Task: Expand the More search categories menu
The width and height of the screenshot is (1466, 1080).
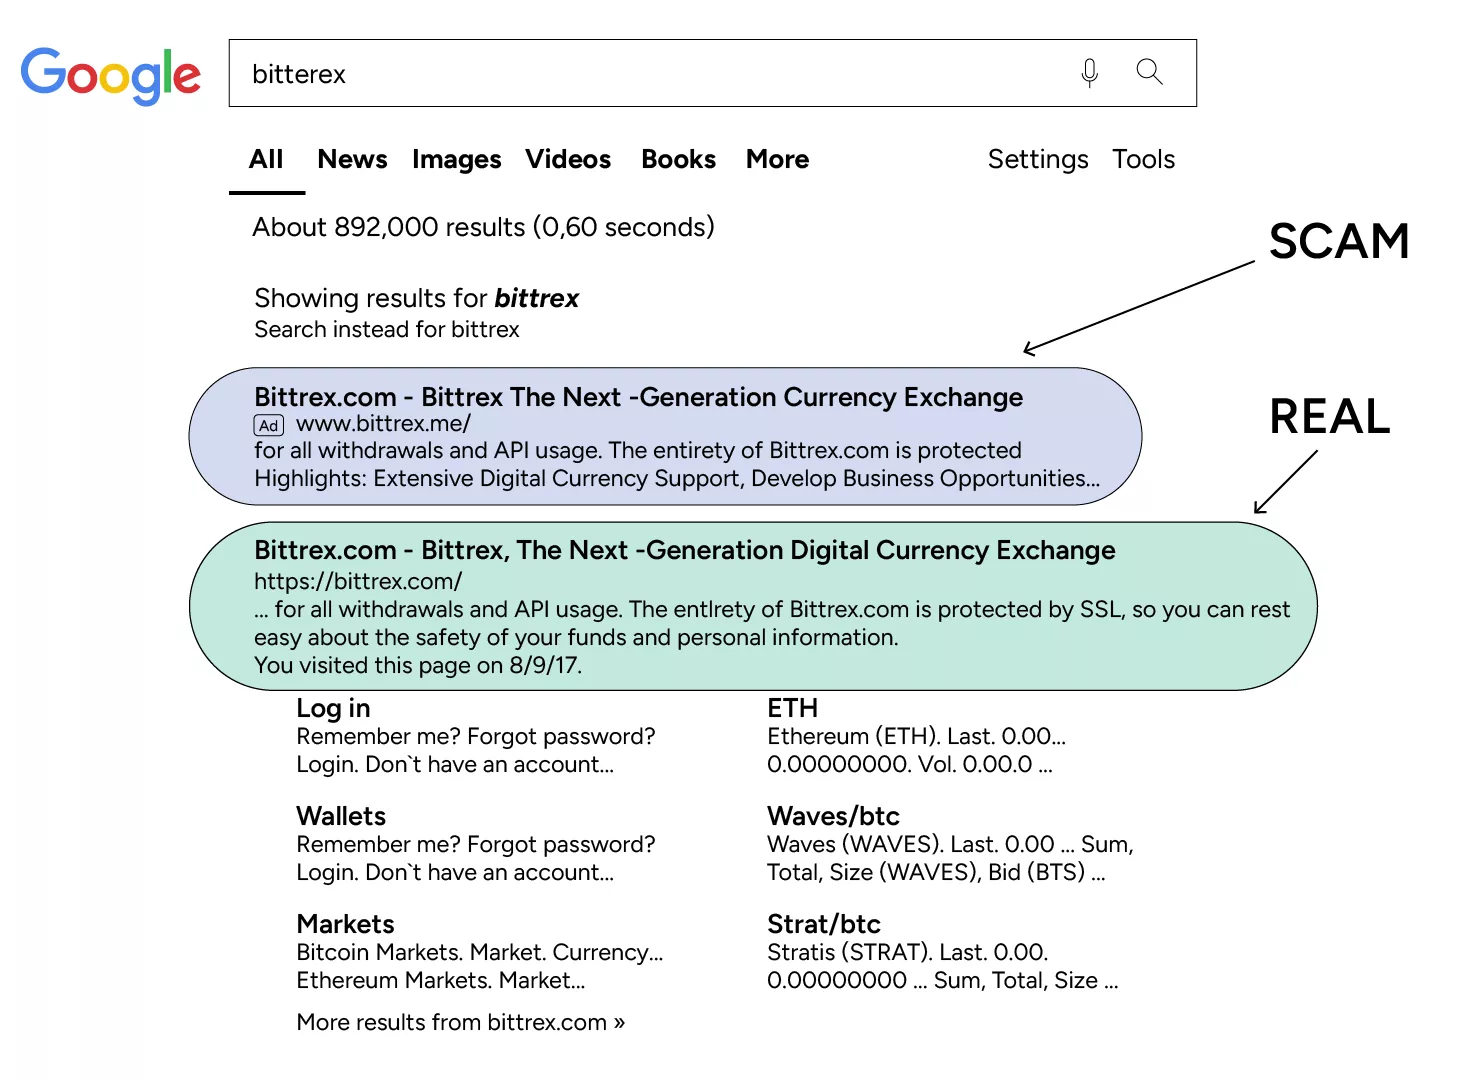Action: coord(777,160)
